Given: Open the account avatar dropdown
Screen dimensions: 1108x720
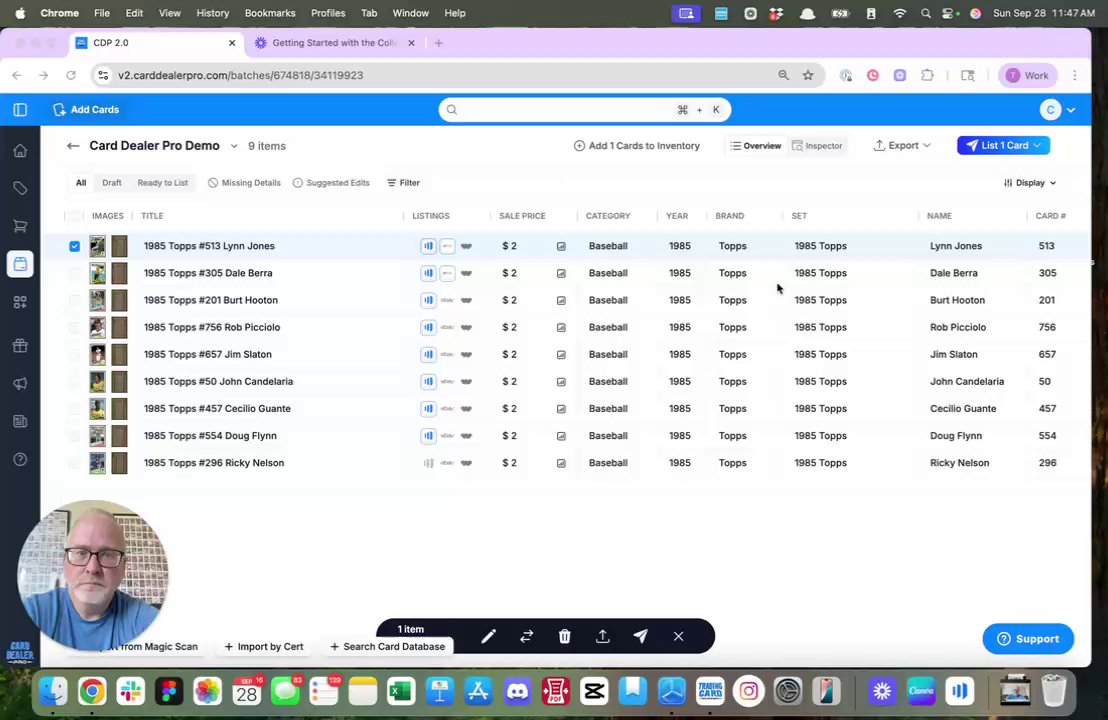Looking at the screenshot, I should point(1058,110).
